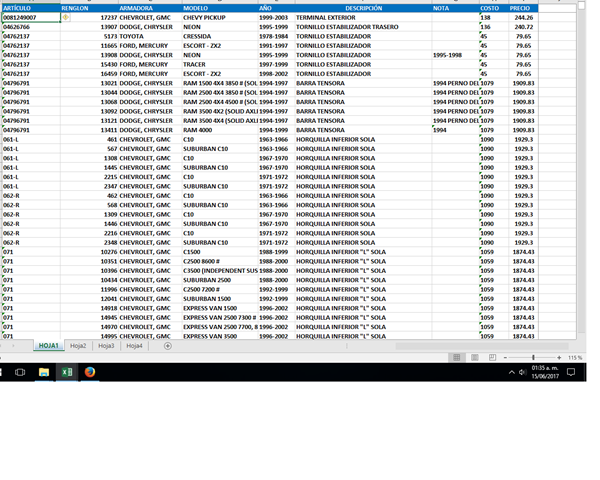
Task: Select the ARTÍCULO header cell
Action: coord(31,8)
